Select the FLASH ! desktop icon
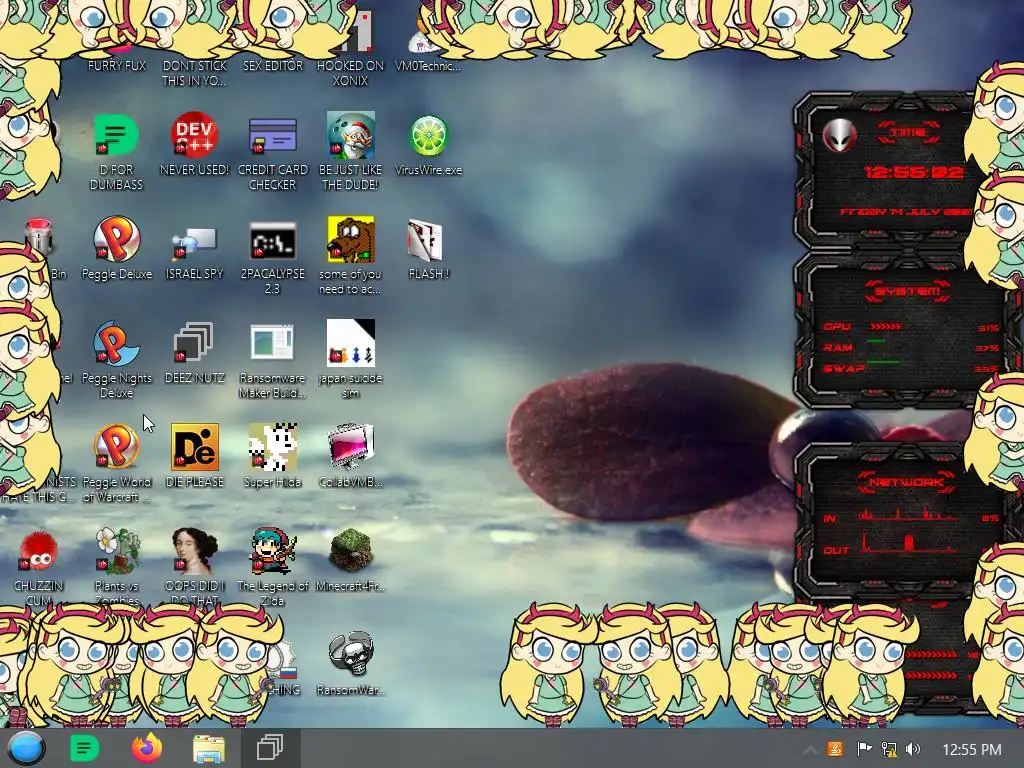 click(425, 240)
